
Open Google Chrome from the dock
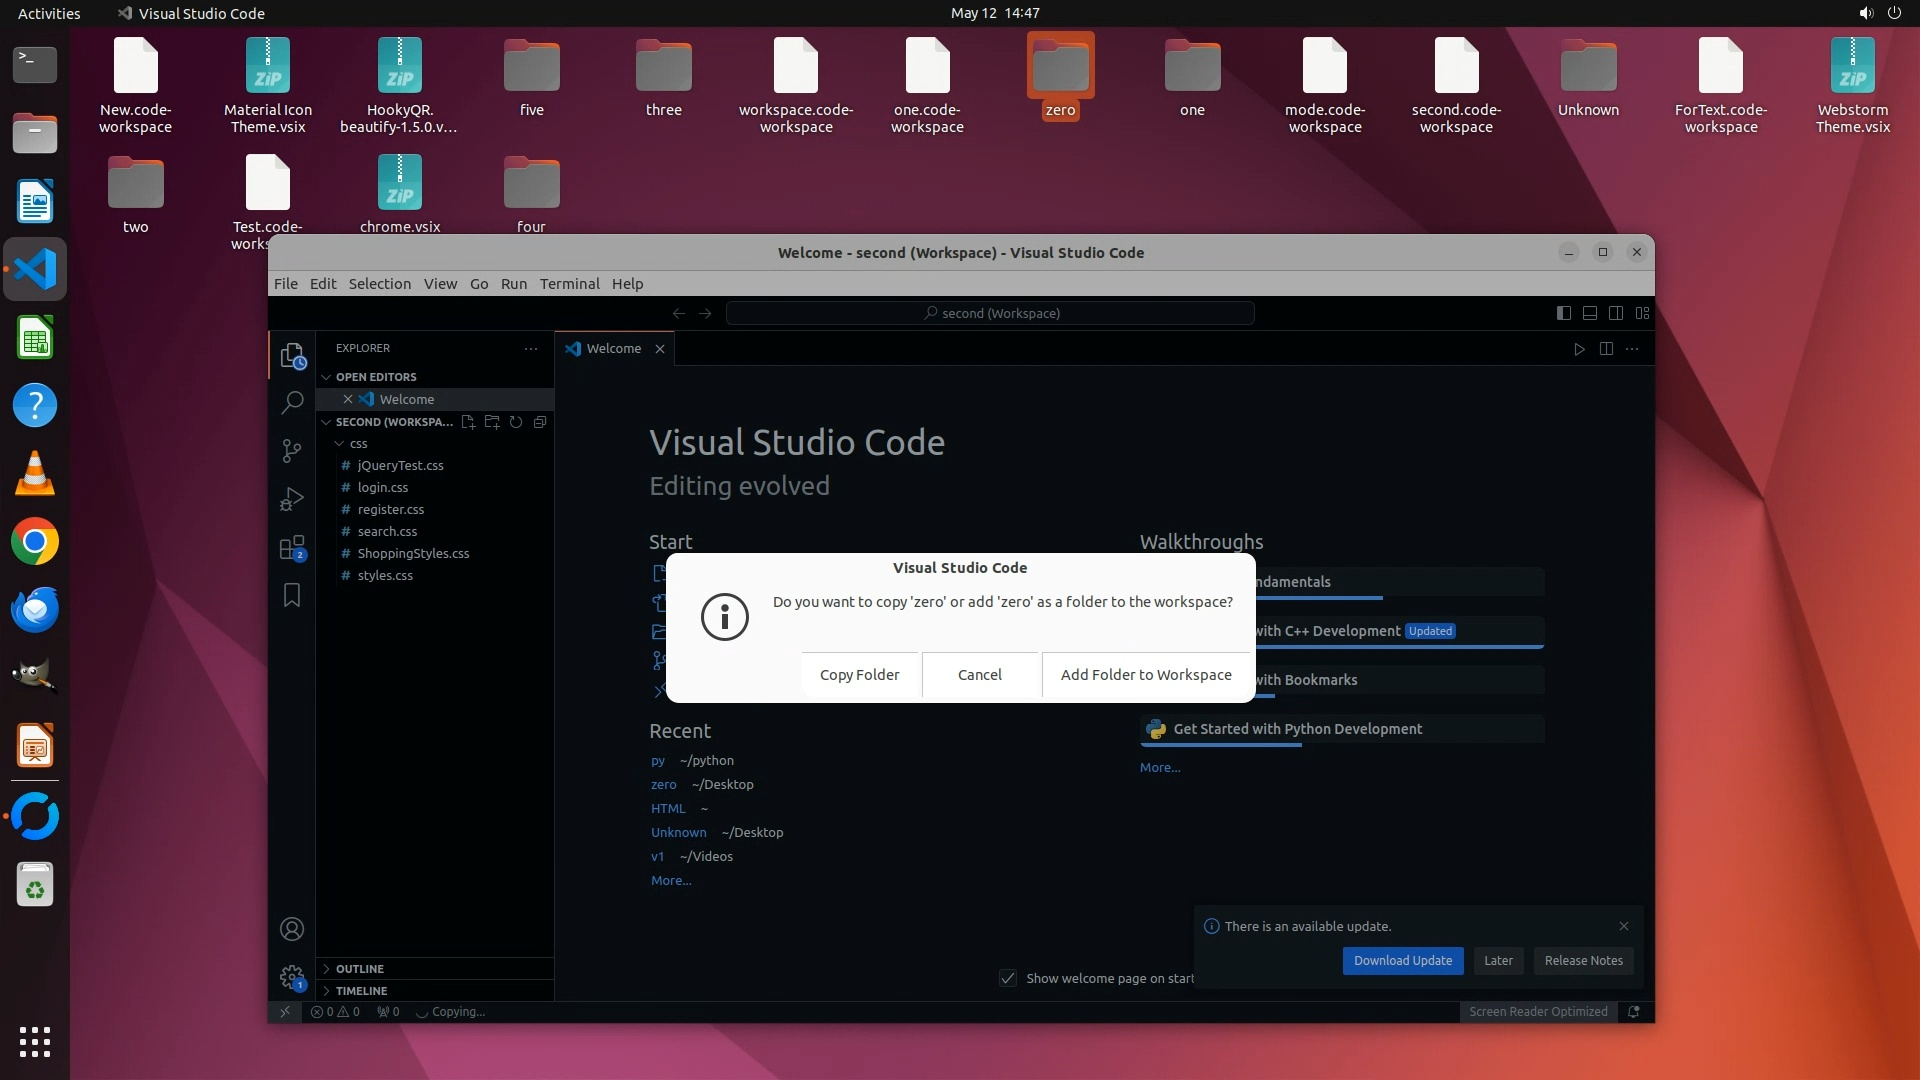pos(35,542)
